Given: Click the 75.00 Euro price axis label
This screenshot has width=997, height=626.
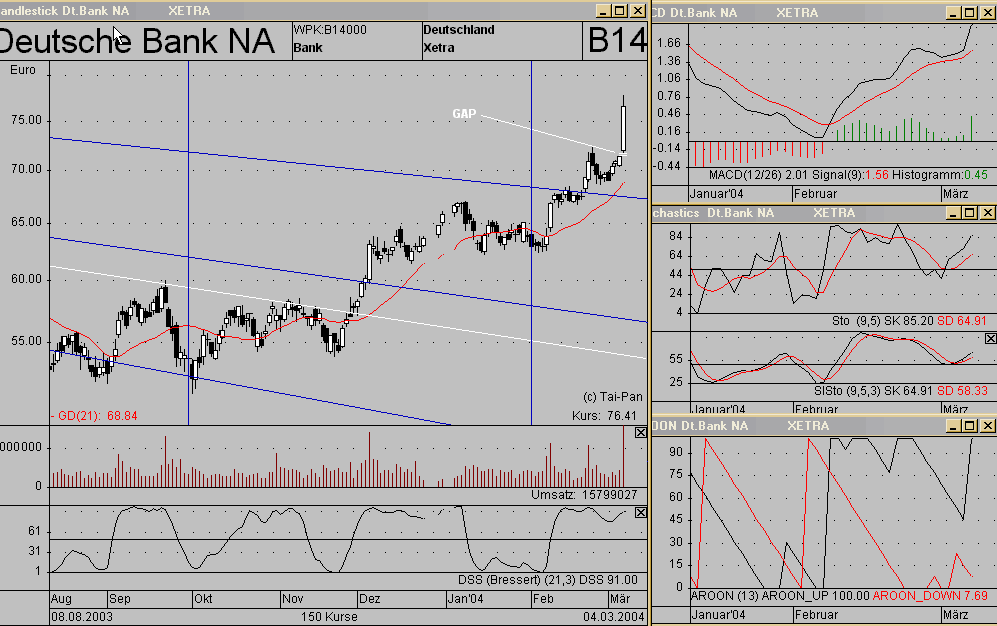Looking at the screenshot, I should pyautogui.click(x=26, y=120).
